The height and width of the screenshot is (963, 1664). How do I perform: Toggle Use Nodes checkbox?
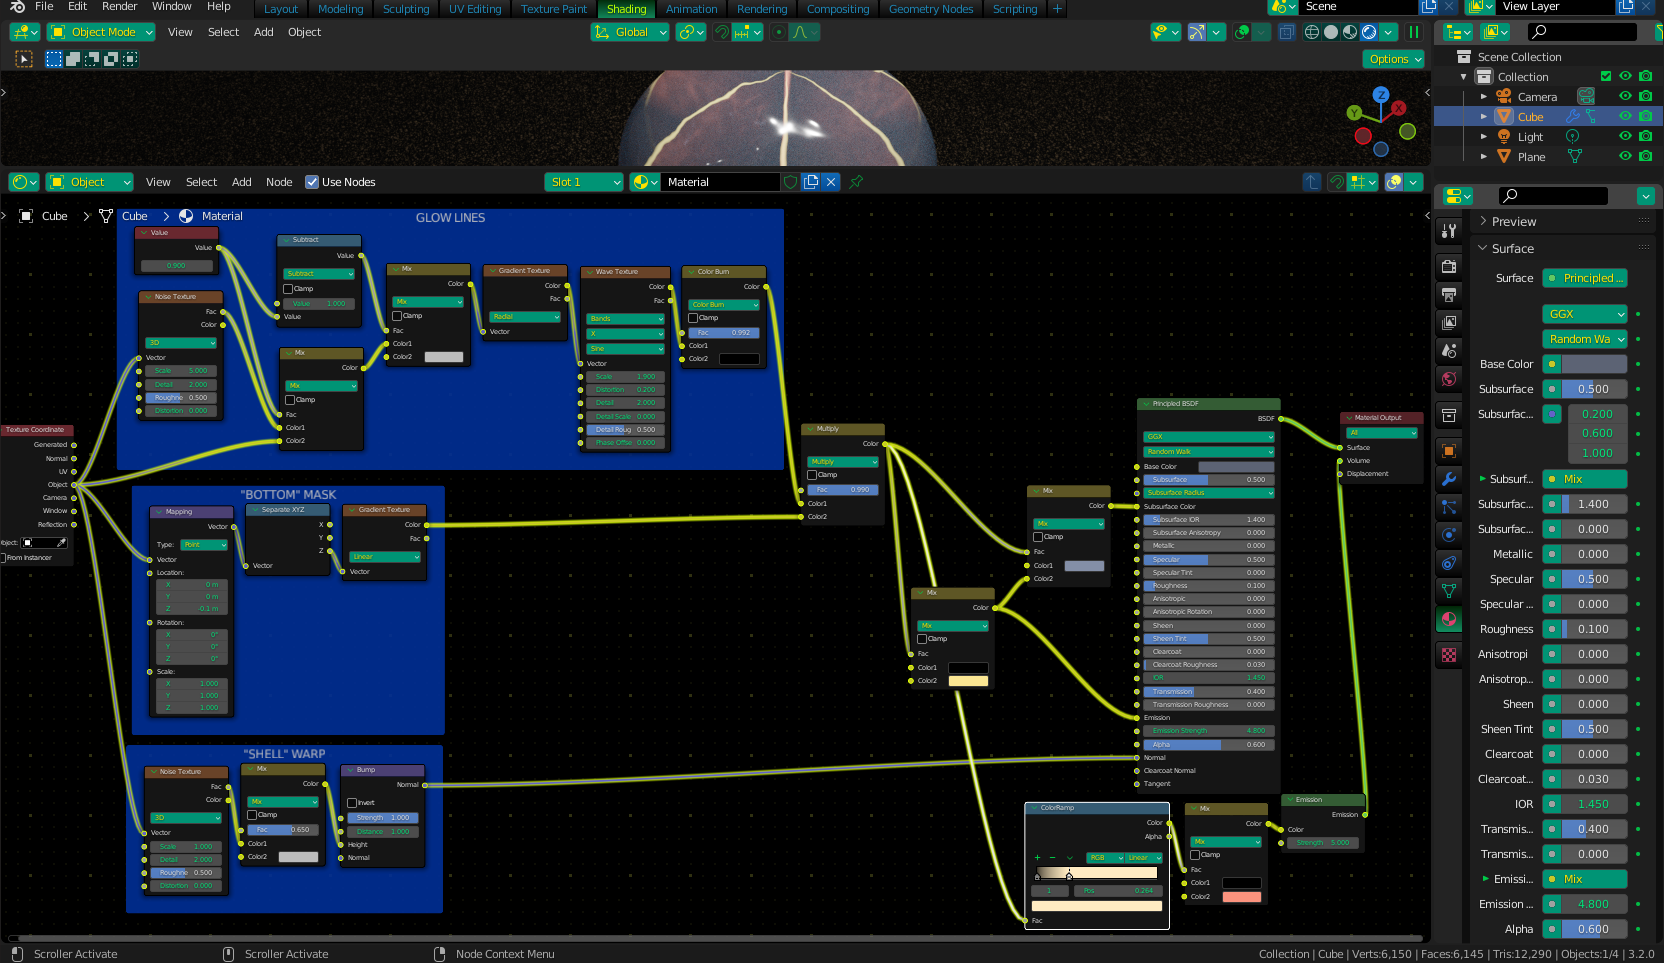(x=312, y=182)
